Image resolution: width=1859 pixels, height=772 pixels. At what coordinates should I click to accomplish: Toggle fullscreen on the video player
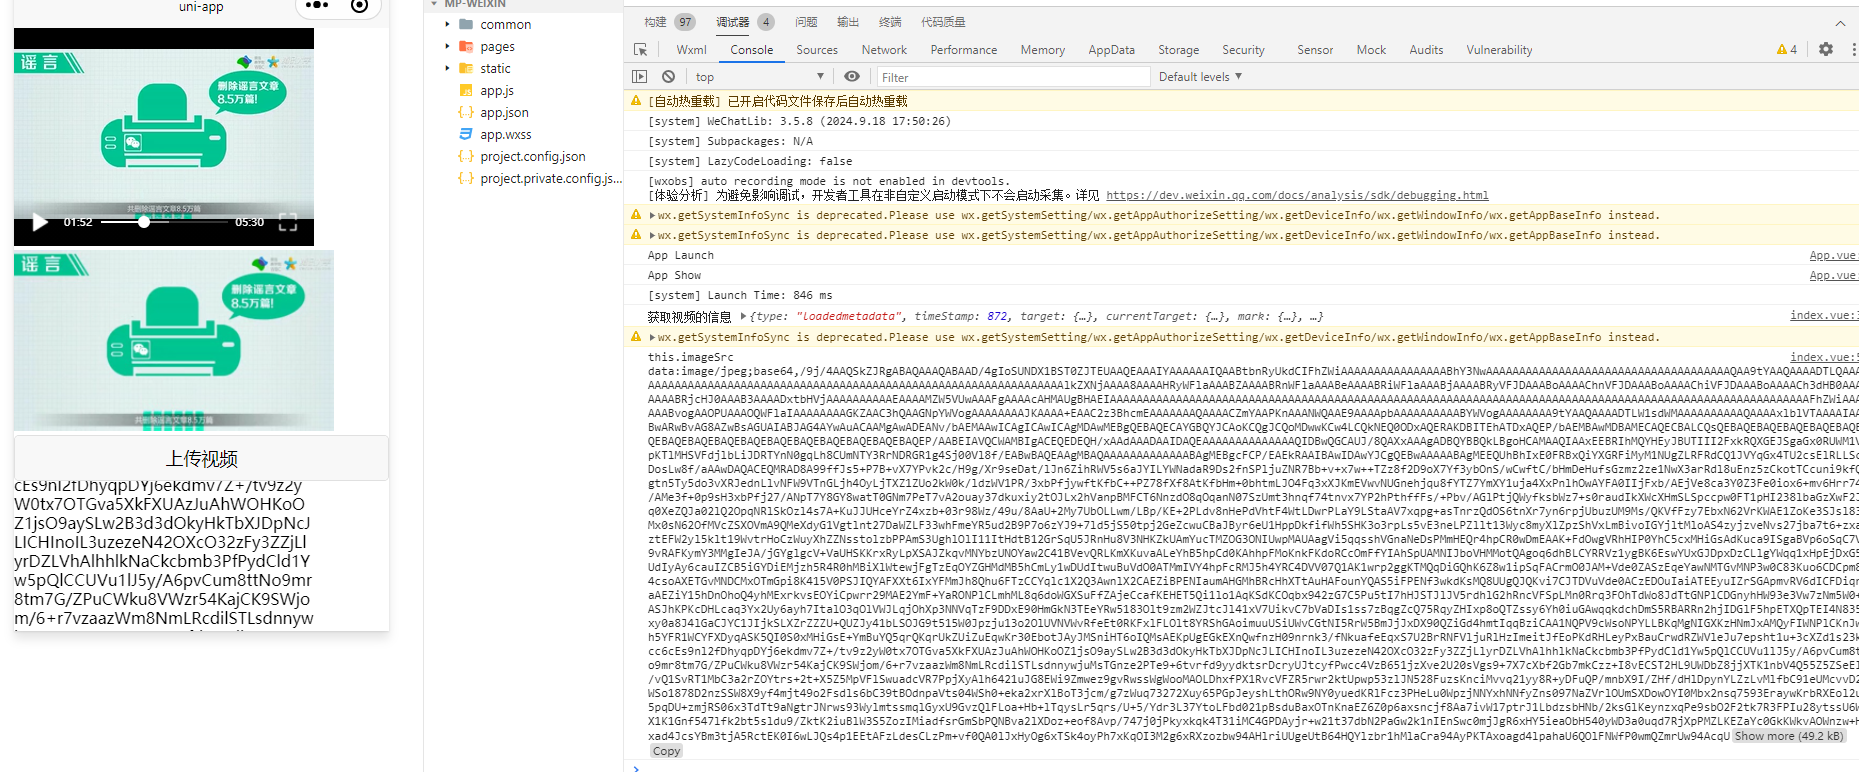(288, 222)
